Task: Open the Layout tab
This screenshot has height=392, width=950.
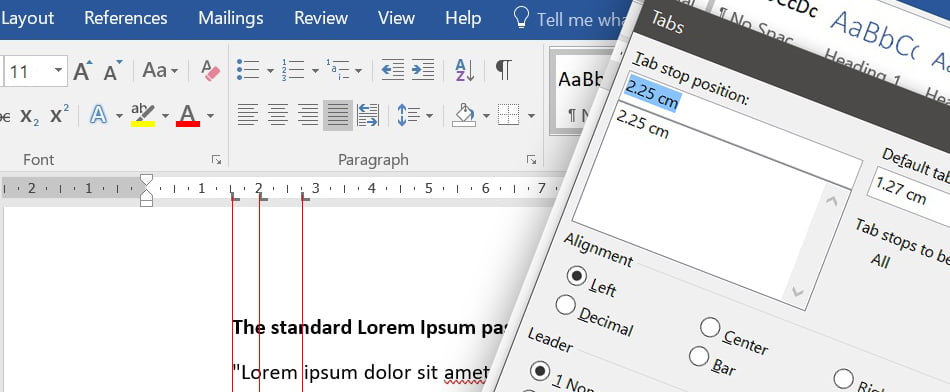Action: click(27, 18)
